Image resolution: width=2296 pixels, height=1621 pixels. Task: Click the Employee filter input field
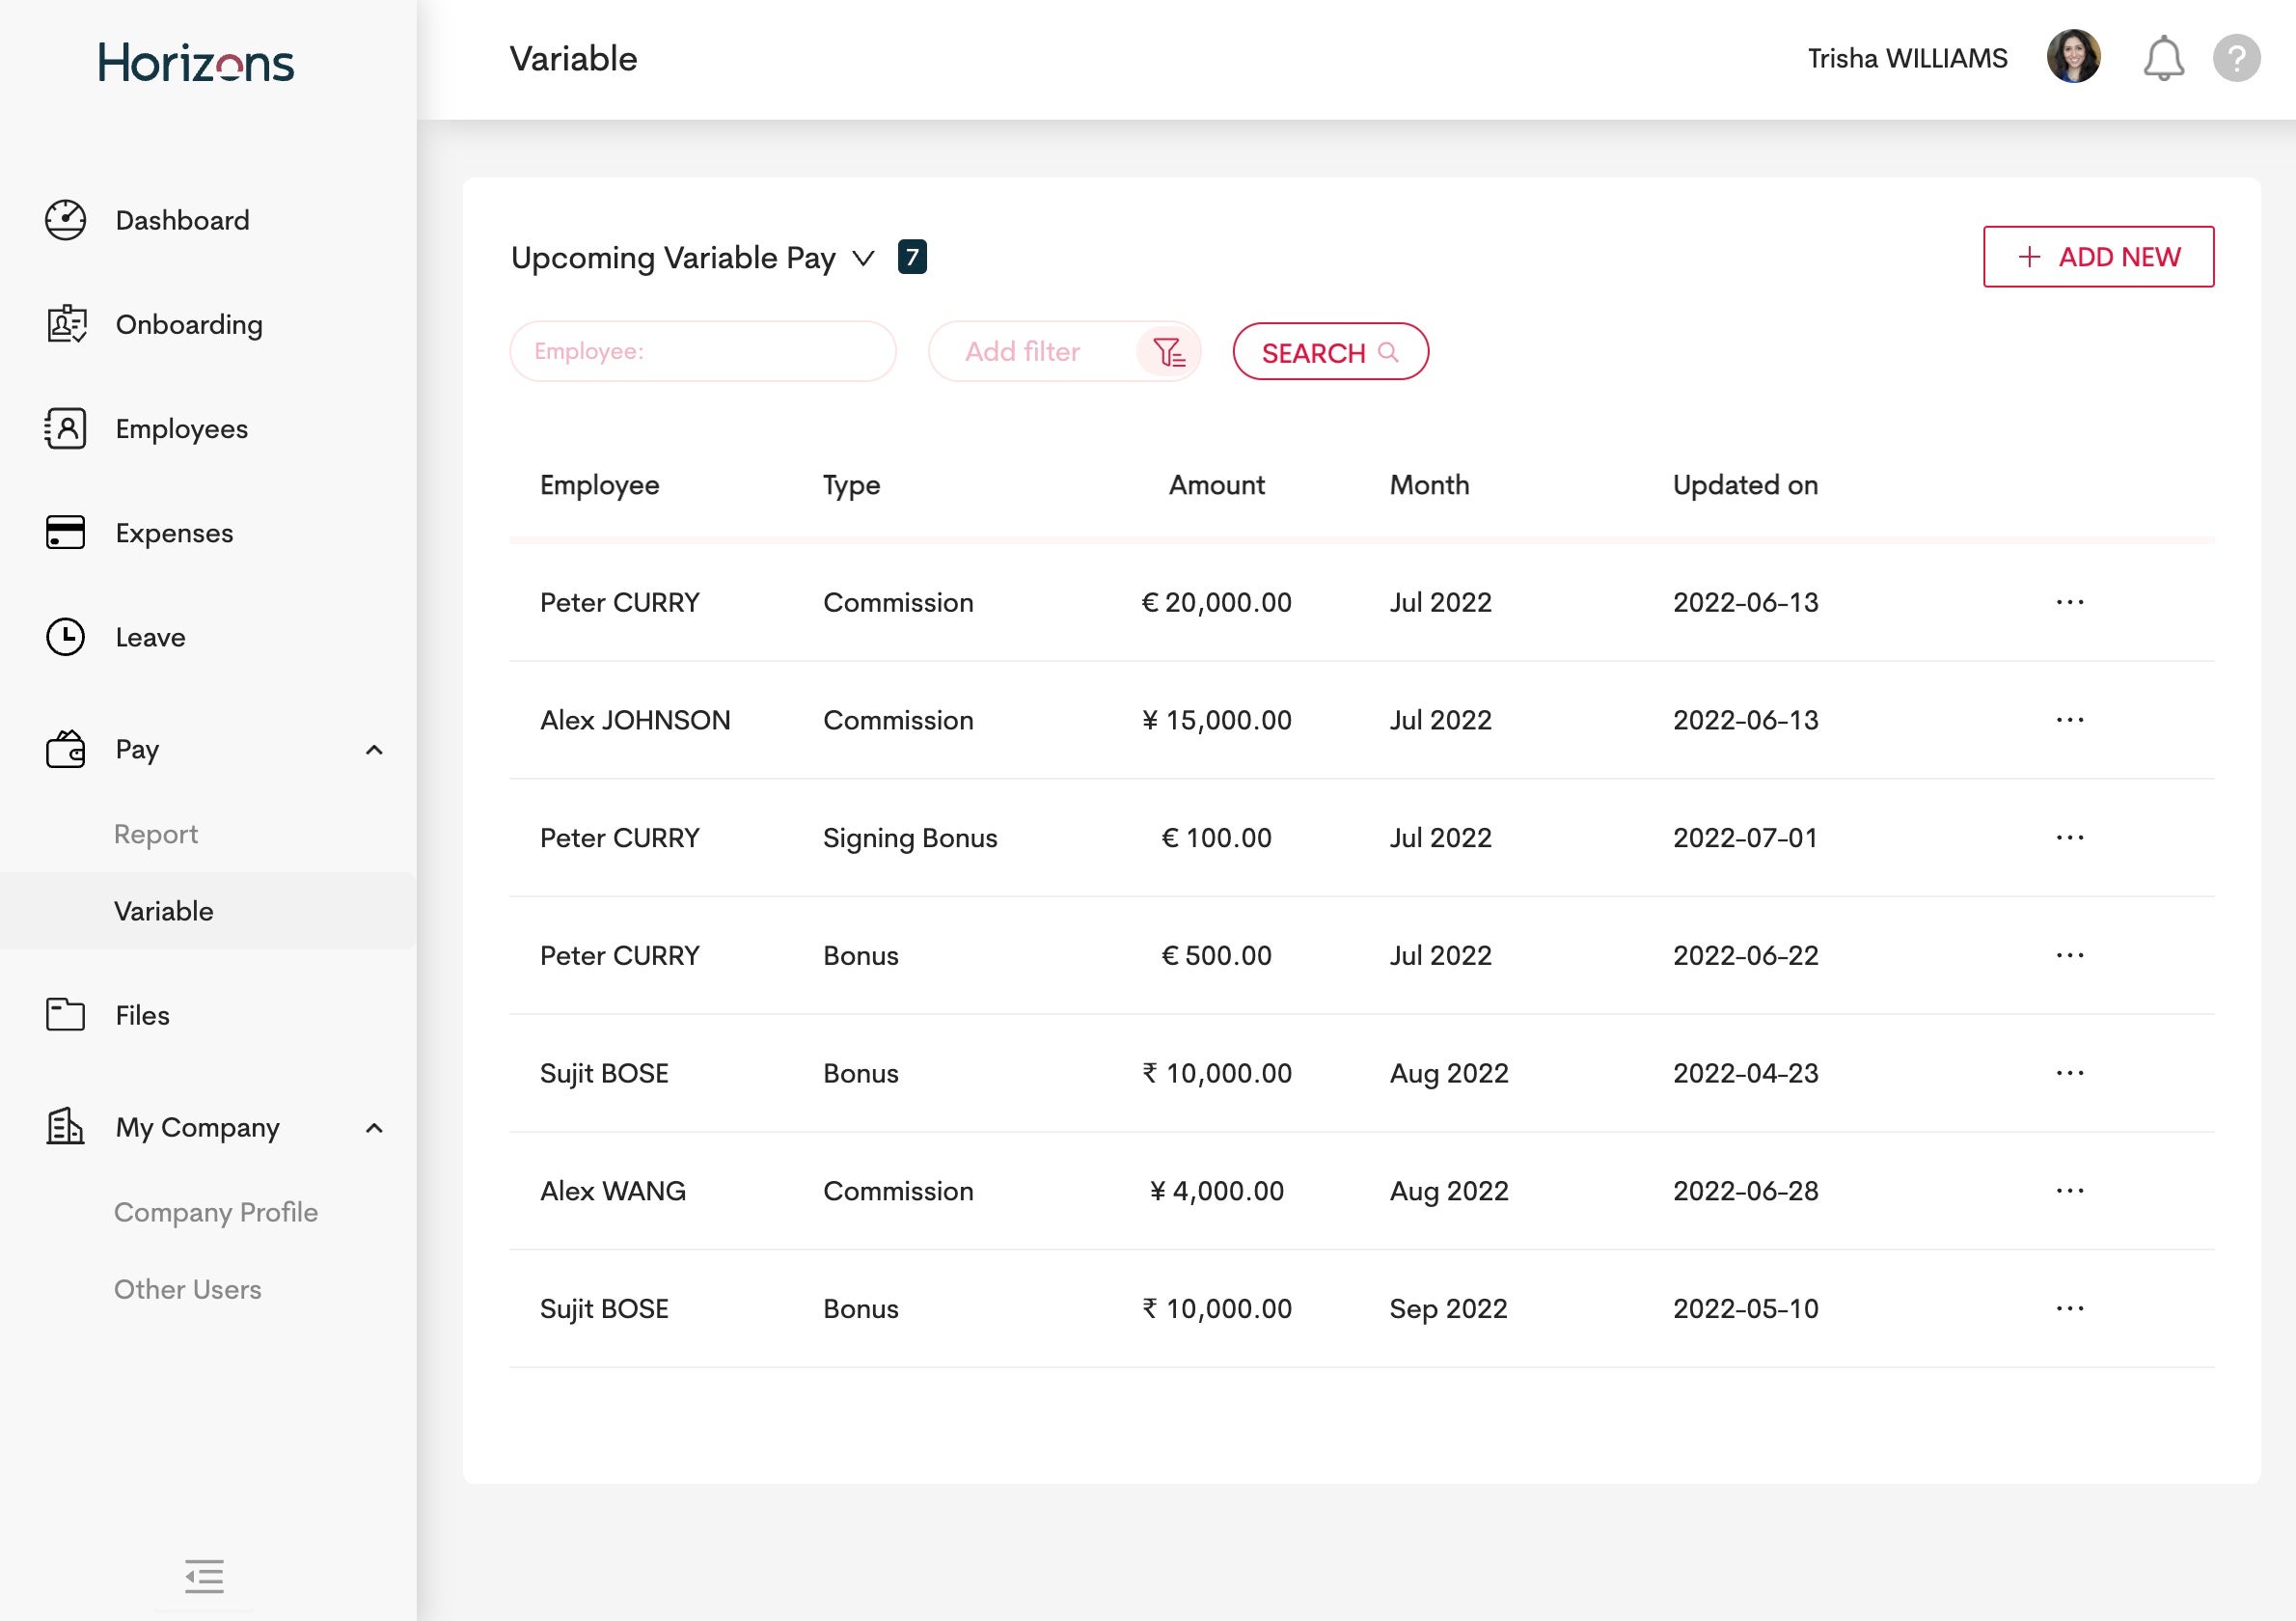click(x=702, y=352)
